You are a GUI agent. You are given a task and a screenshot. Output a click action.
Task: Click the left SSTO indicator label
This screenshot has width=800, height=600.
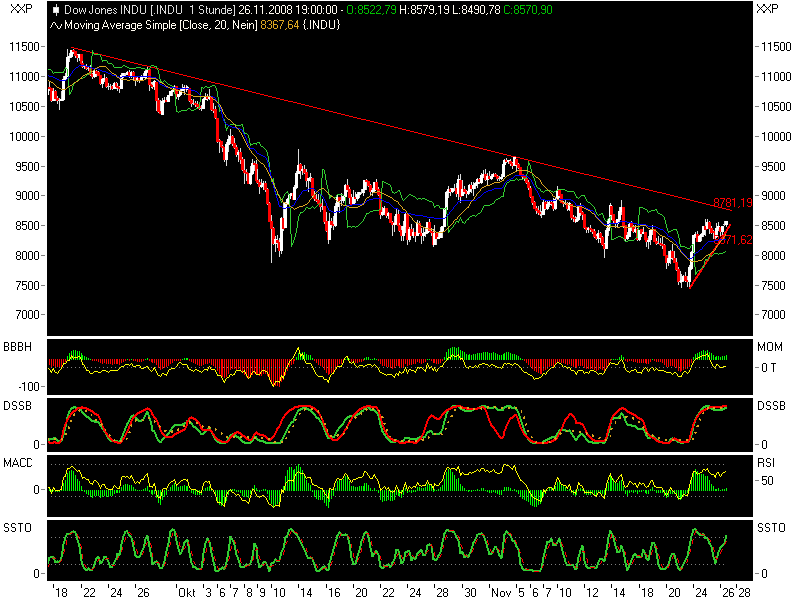pyautogui.click(x=17, y=528)
